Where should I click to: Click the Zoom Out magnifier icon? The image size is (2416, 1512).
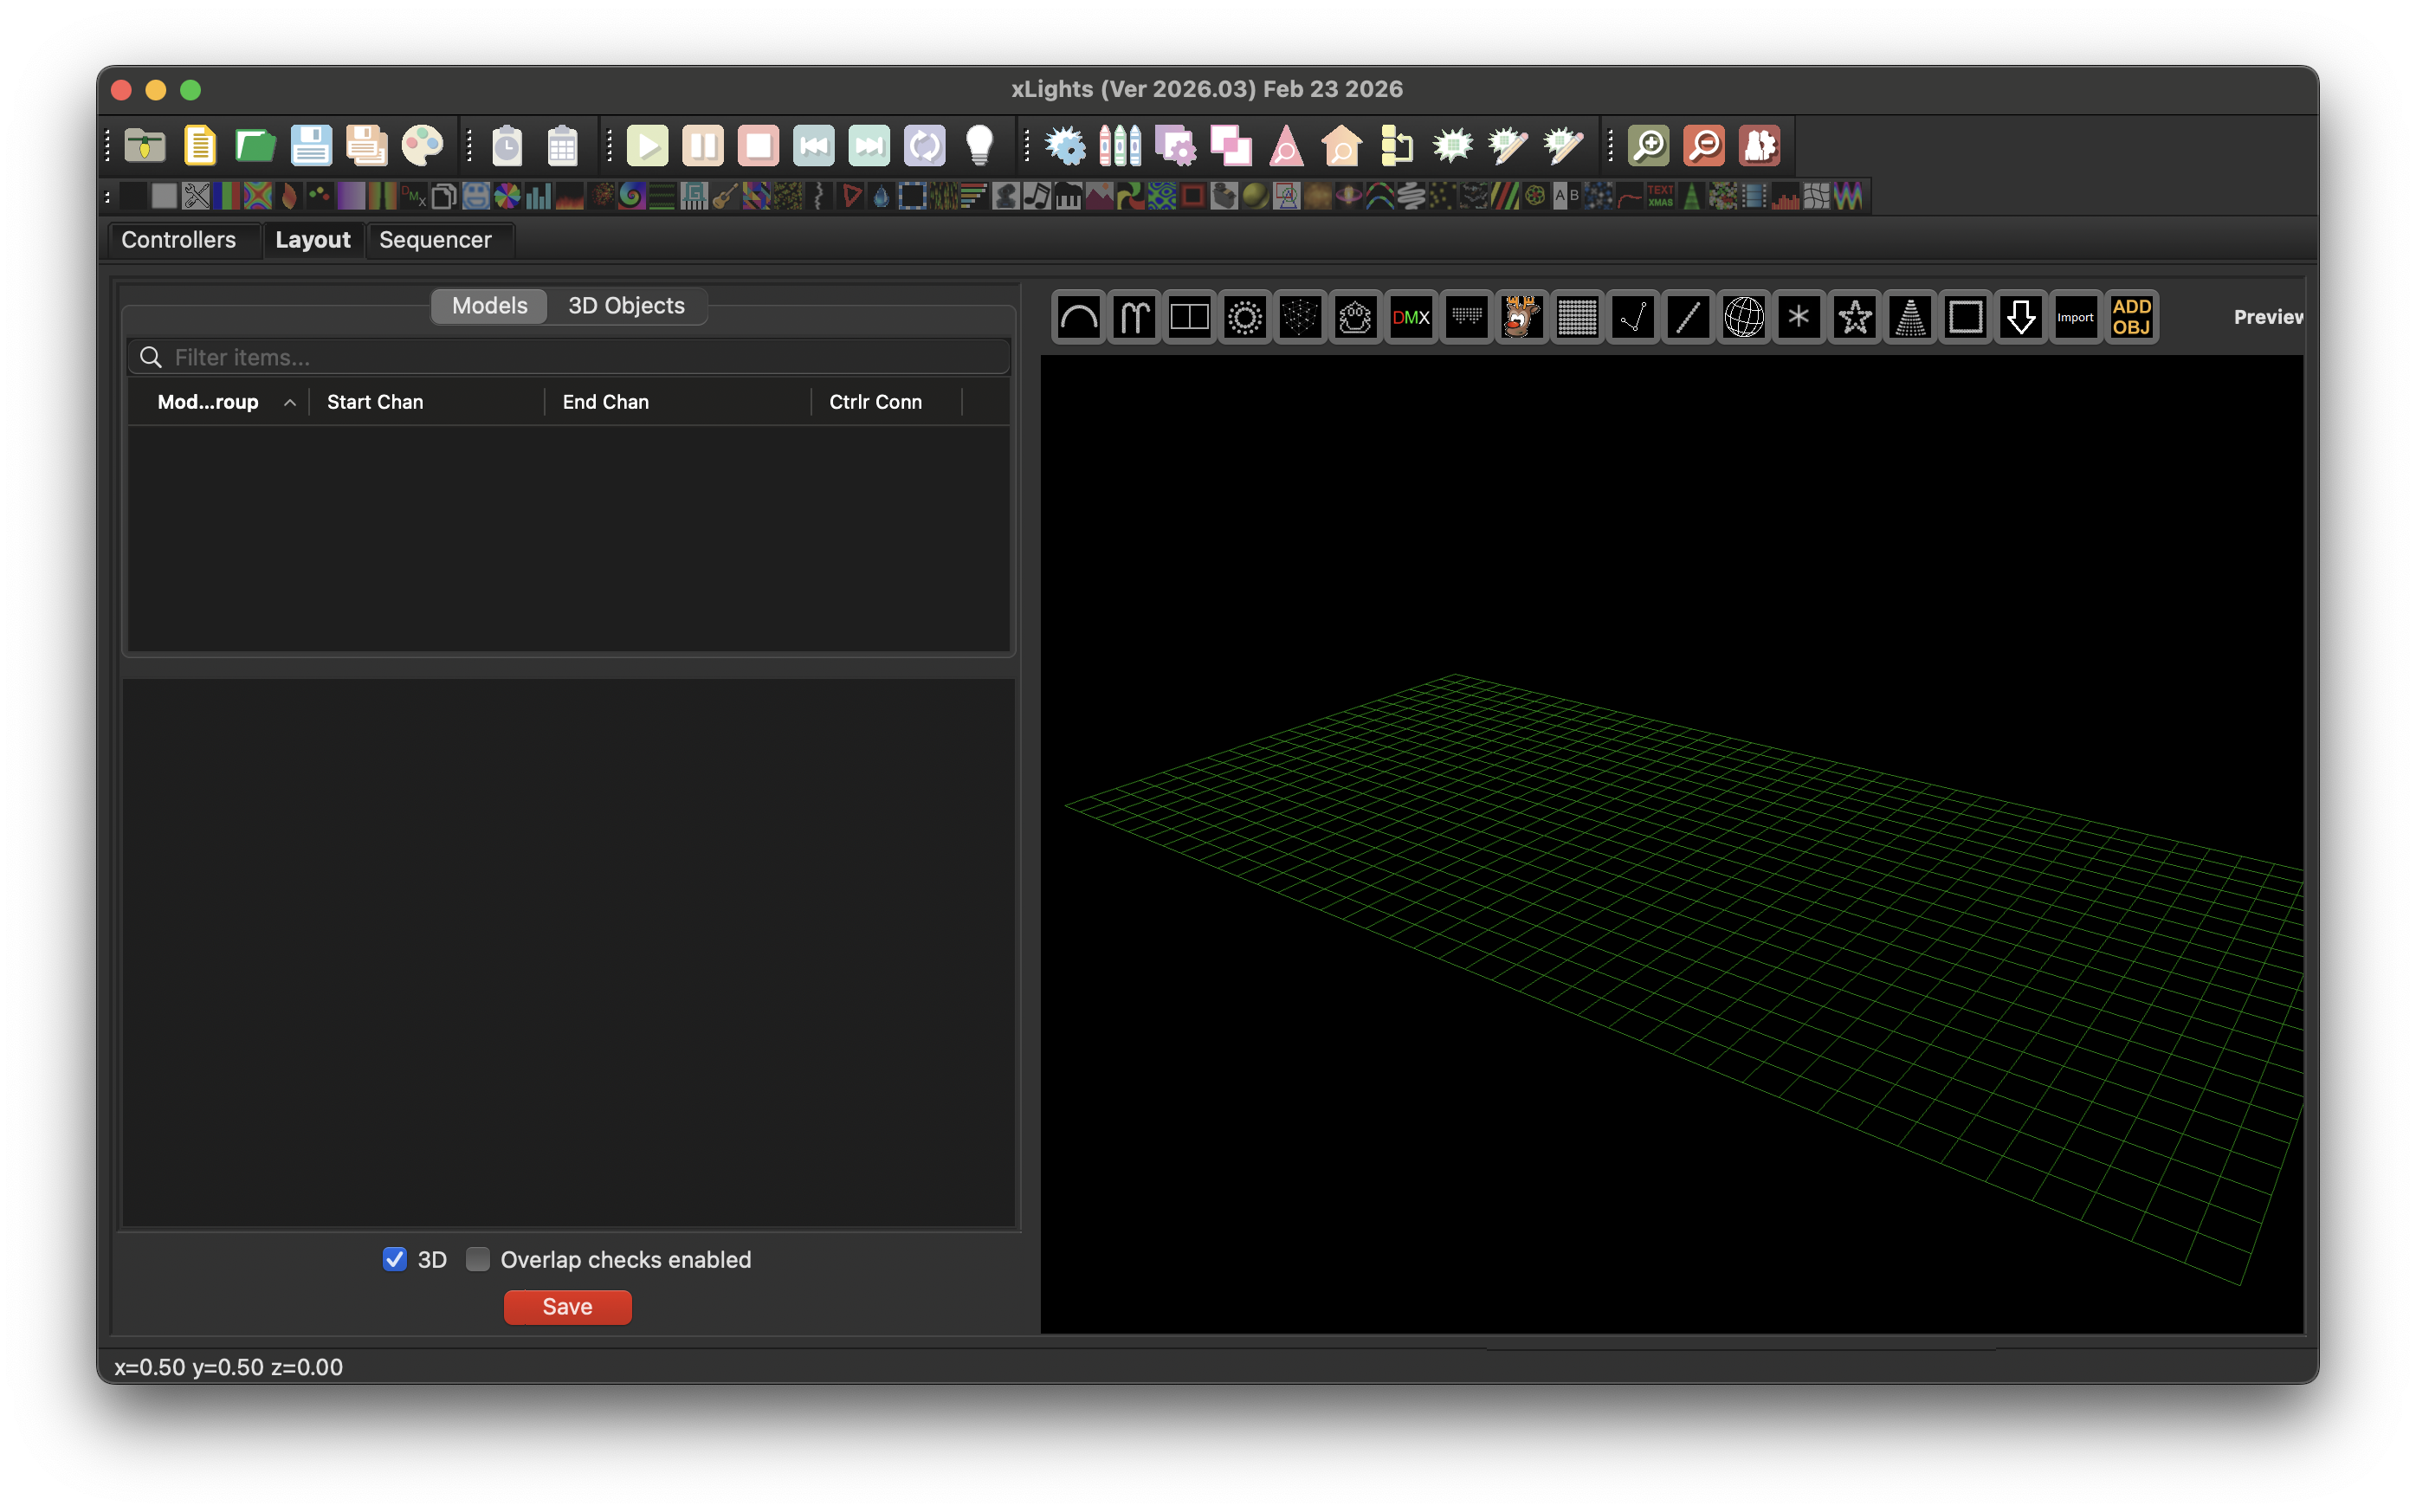(1705, 146)
